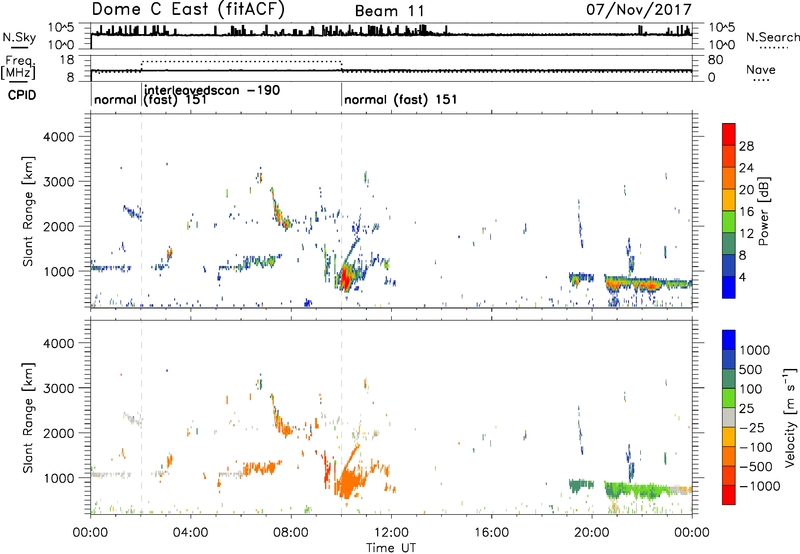This screenshot has width=800, height=554.
Task: Click the "CPID" row label
Action: point(22,95)
